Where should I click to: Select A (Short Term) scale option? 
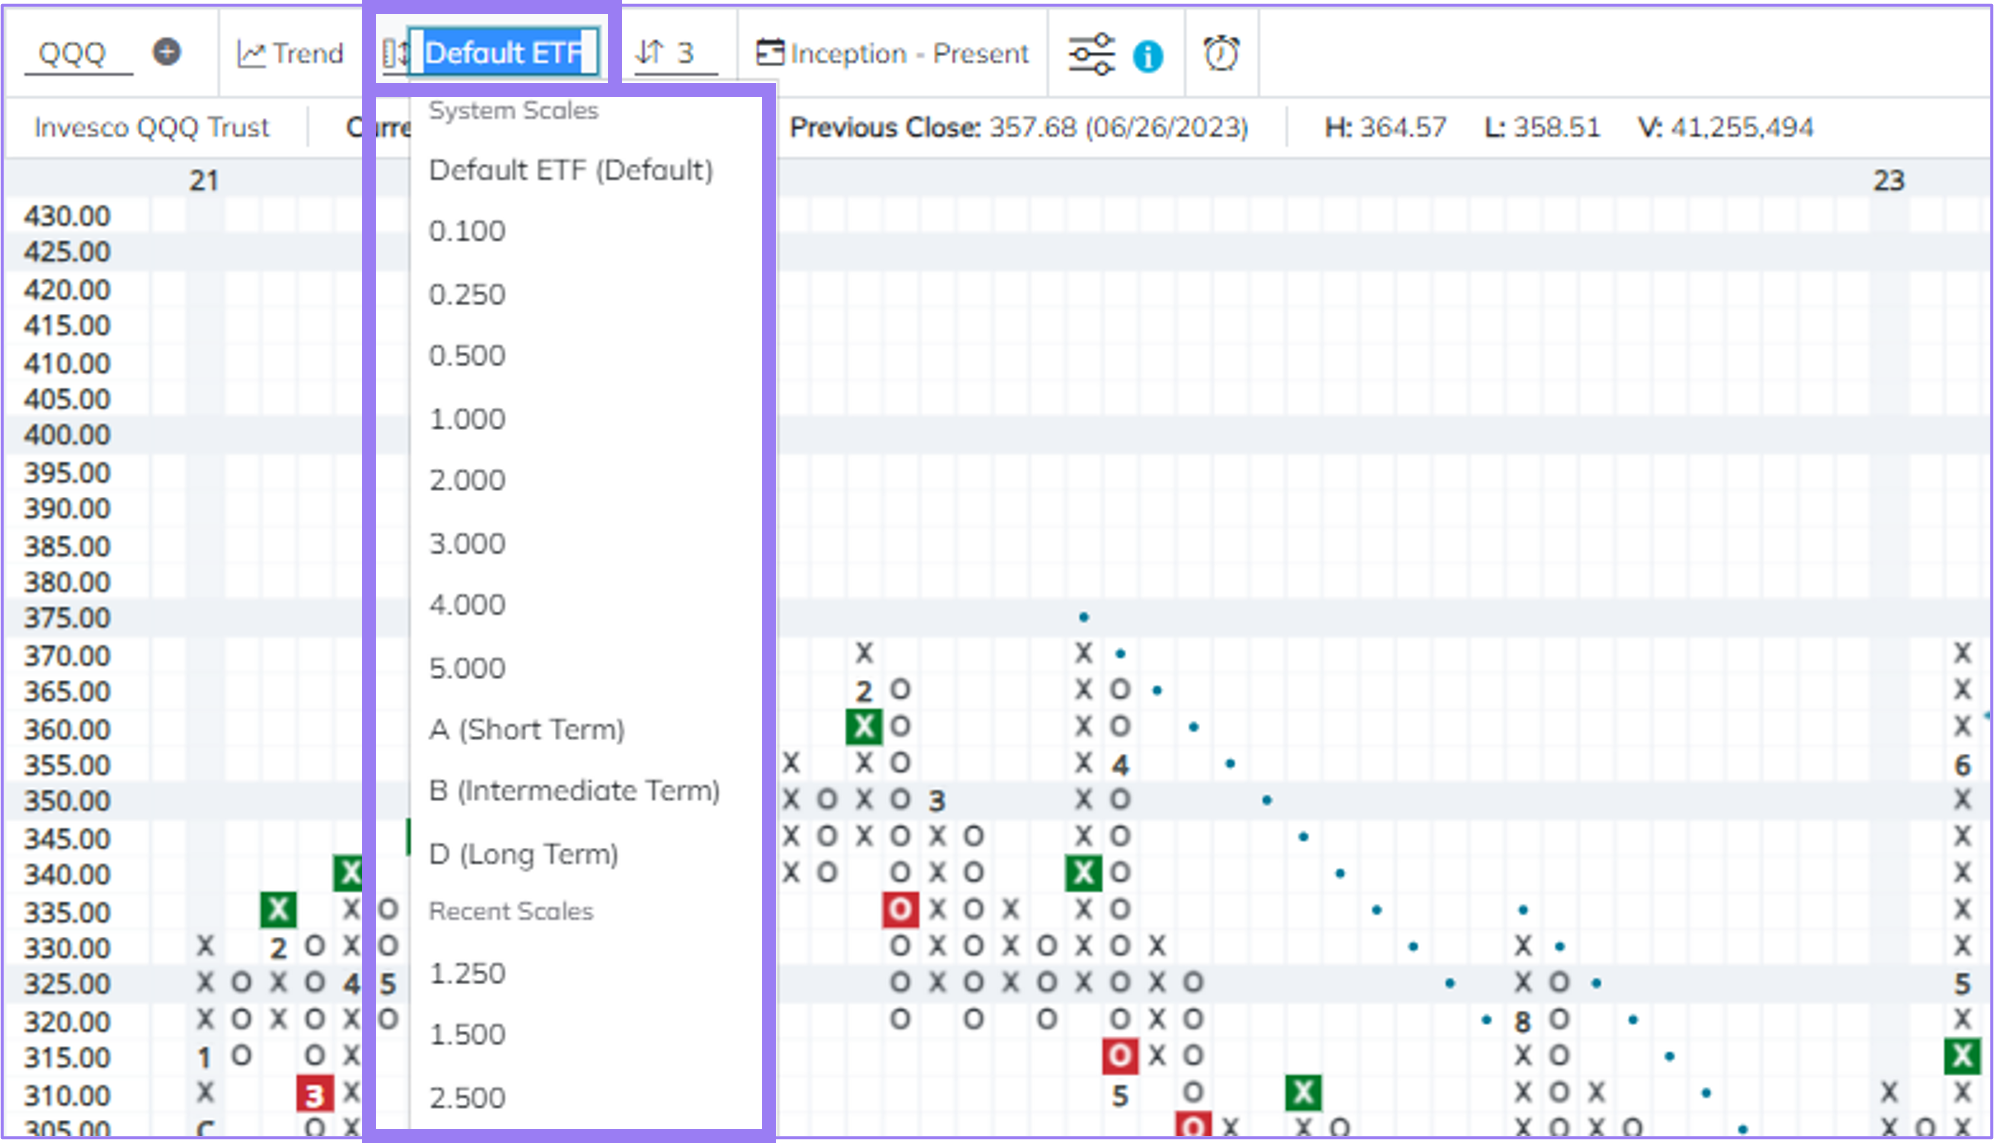[526, 729]
